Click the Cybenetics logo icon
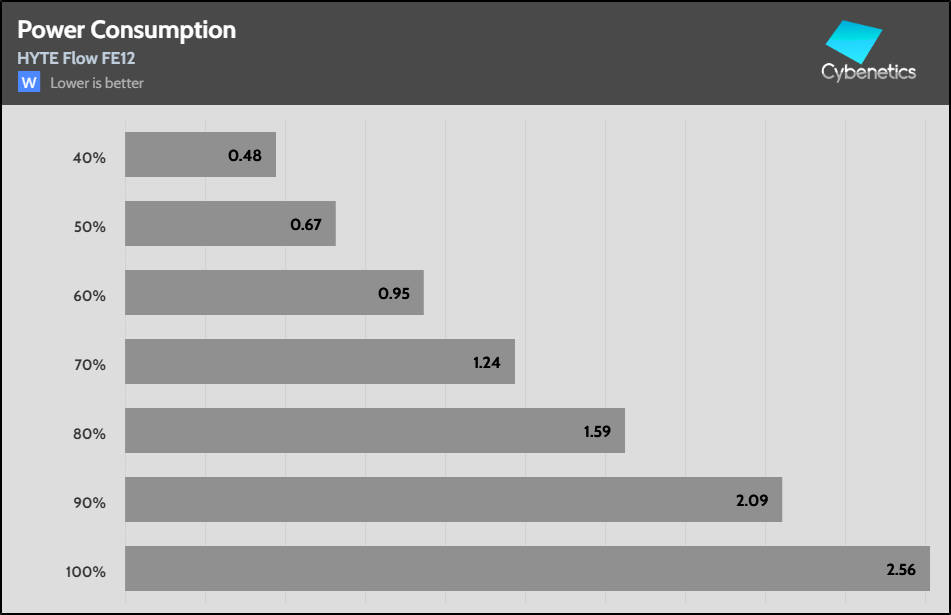The image size is (951, 615). (x=854, y=42)
